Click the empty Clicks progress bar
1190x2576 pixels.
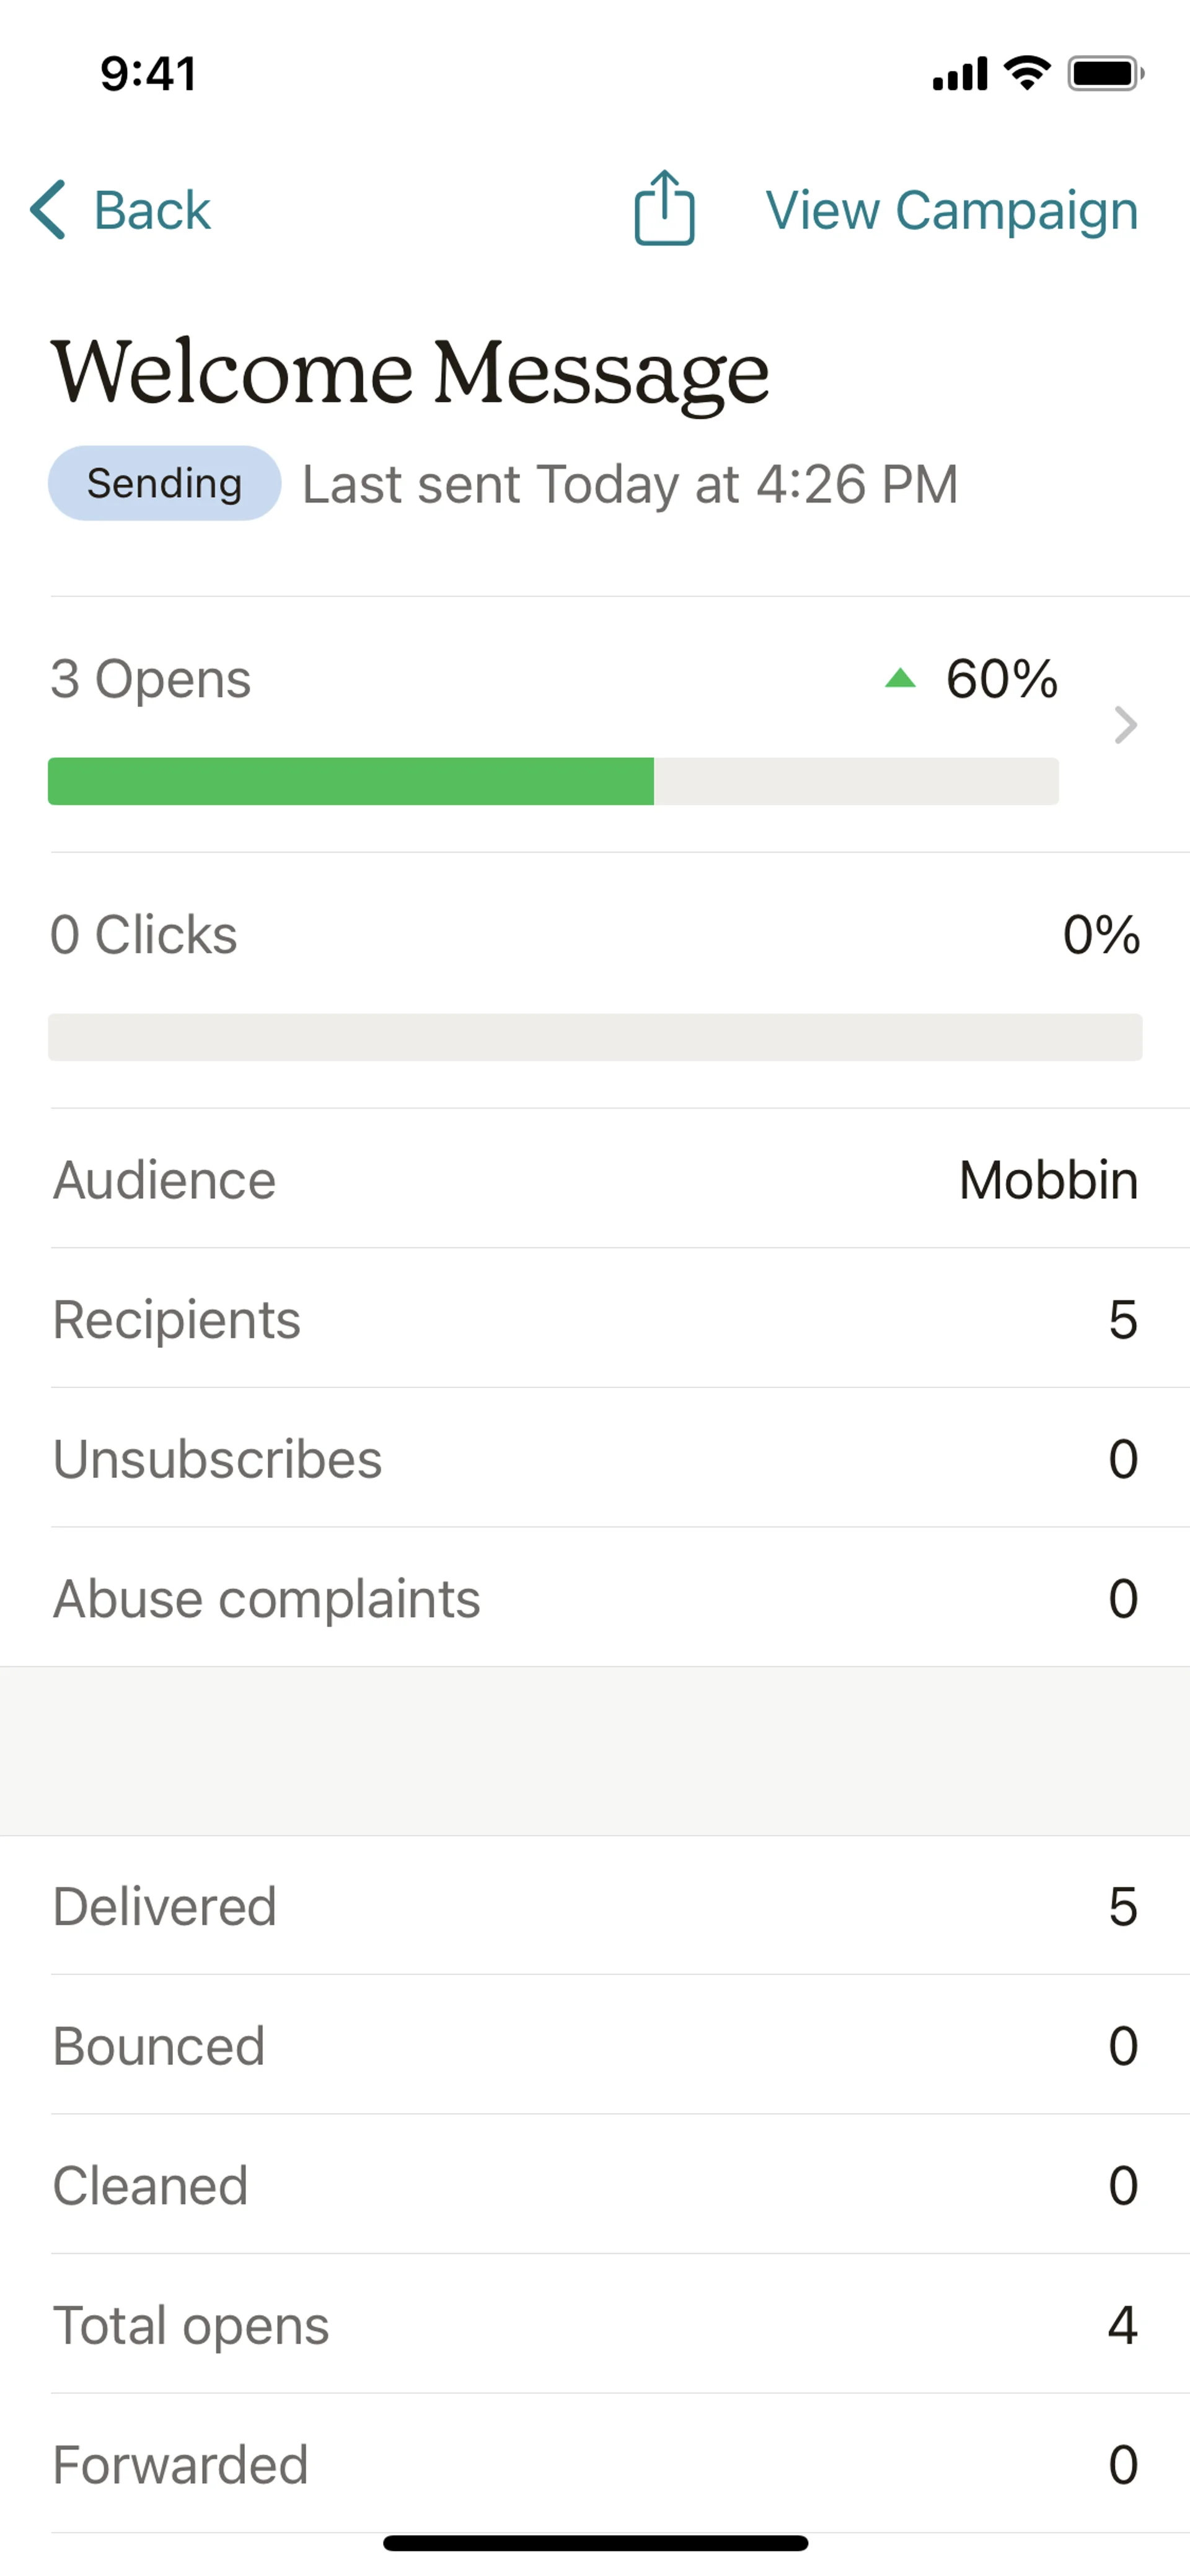click(595, 1037)
